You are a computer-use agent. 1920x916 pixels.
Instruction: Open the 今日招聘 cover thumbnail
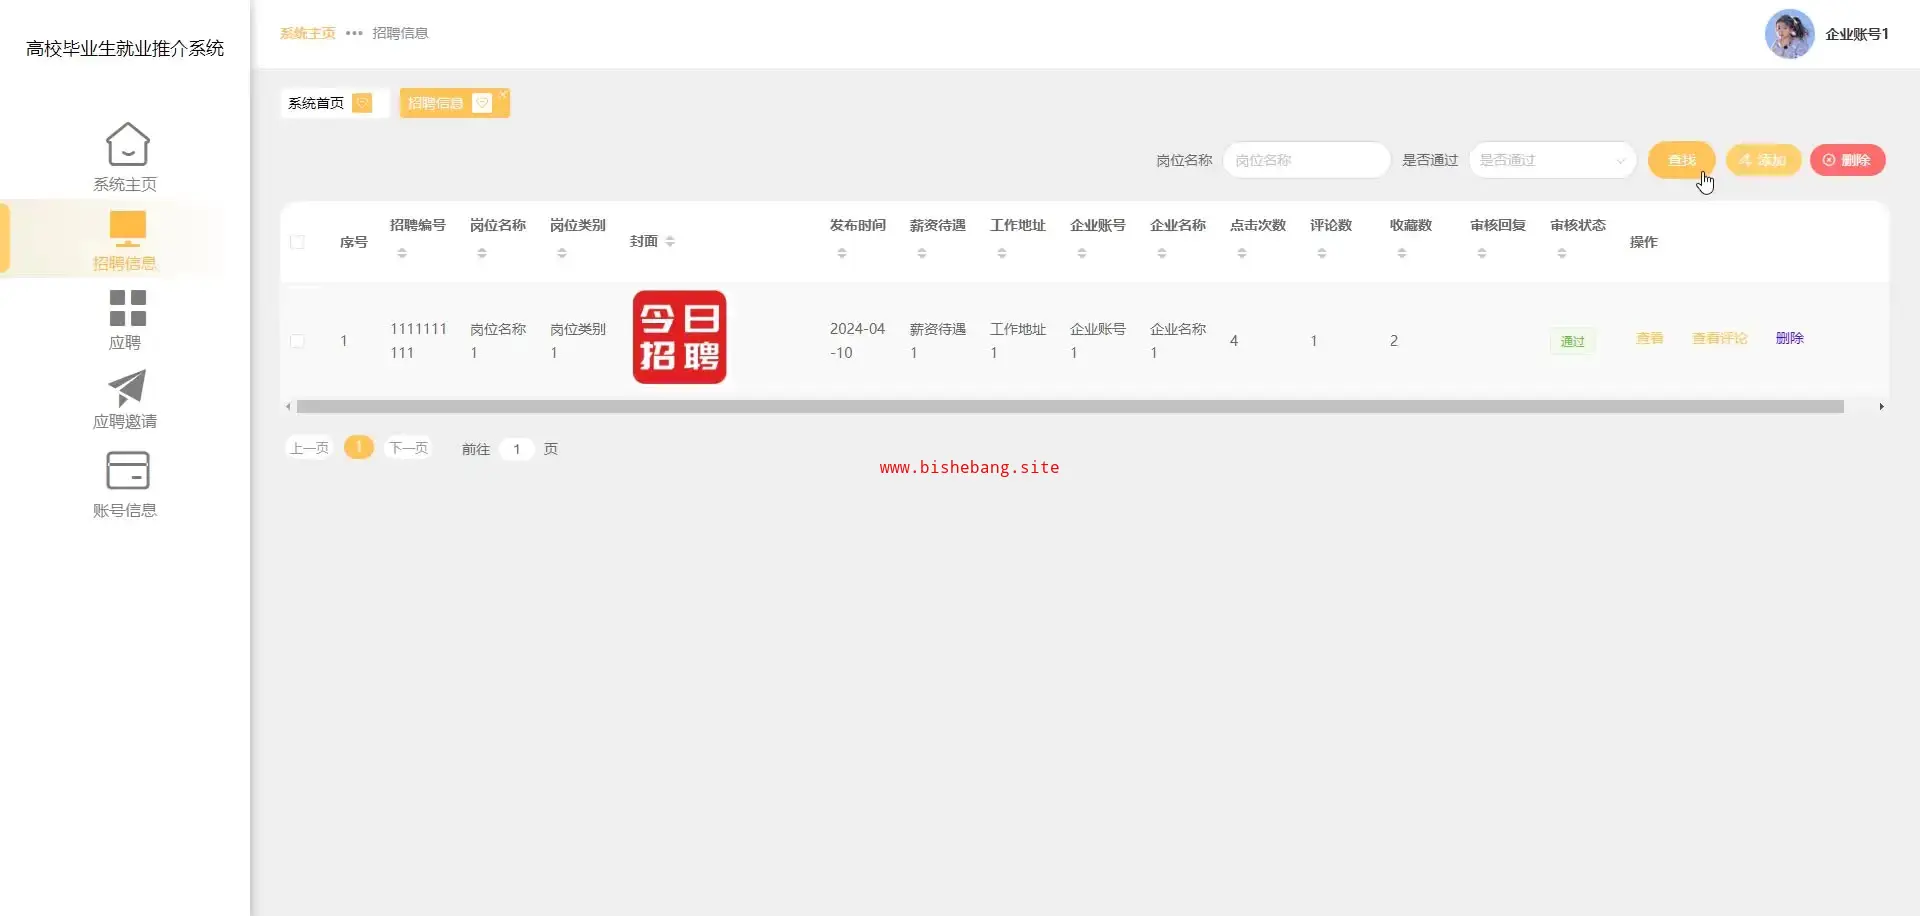tap(680, 337)
